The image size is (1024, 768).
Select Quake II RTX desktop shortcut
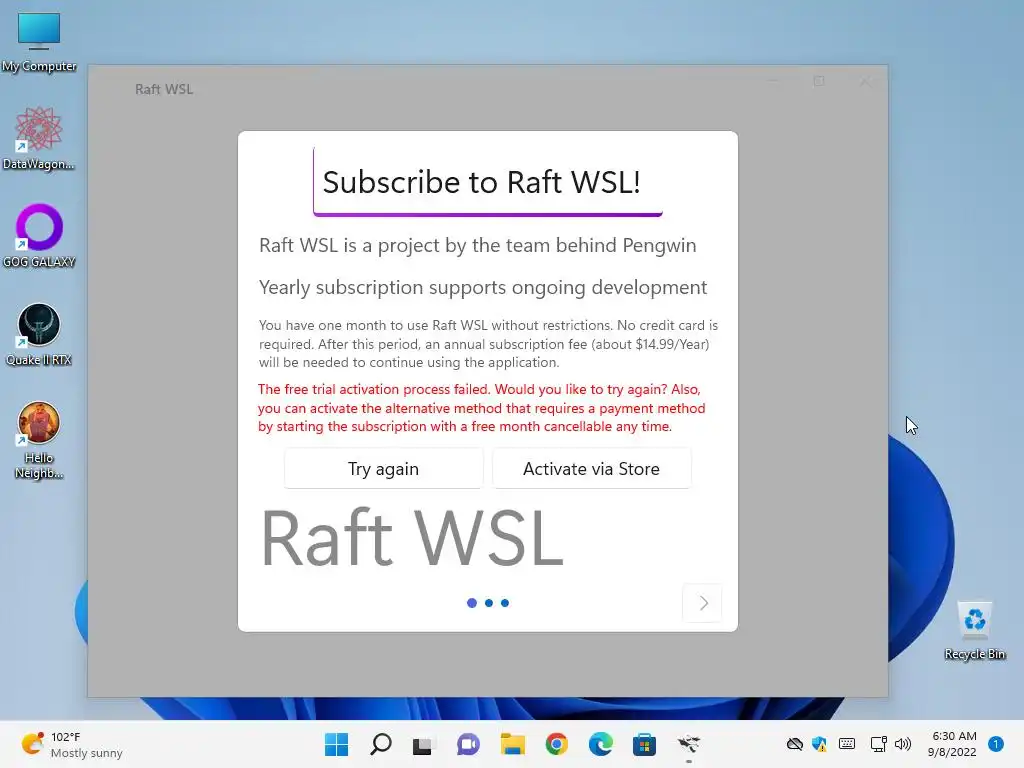point(39,334)
